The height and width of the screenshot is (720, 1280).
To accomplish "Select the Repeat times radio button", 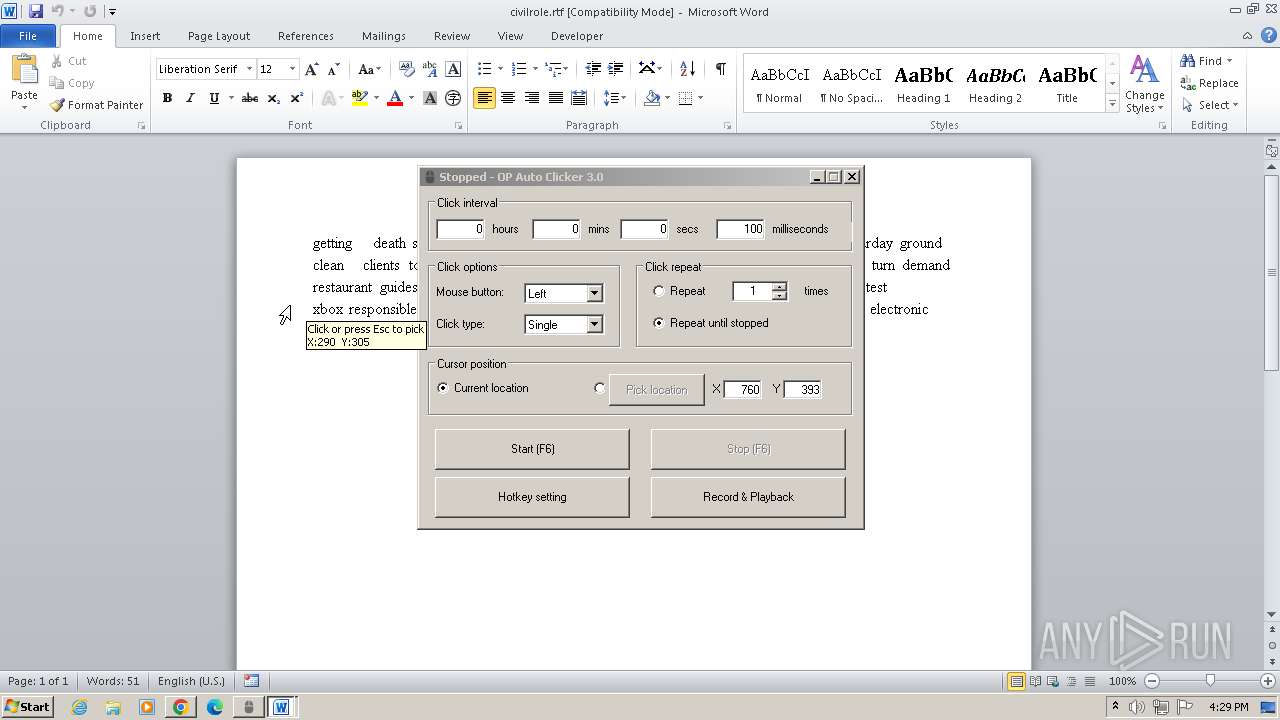I will [x=658, y=291].
